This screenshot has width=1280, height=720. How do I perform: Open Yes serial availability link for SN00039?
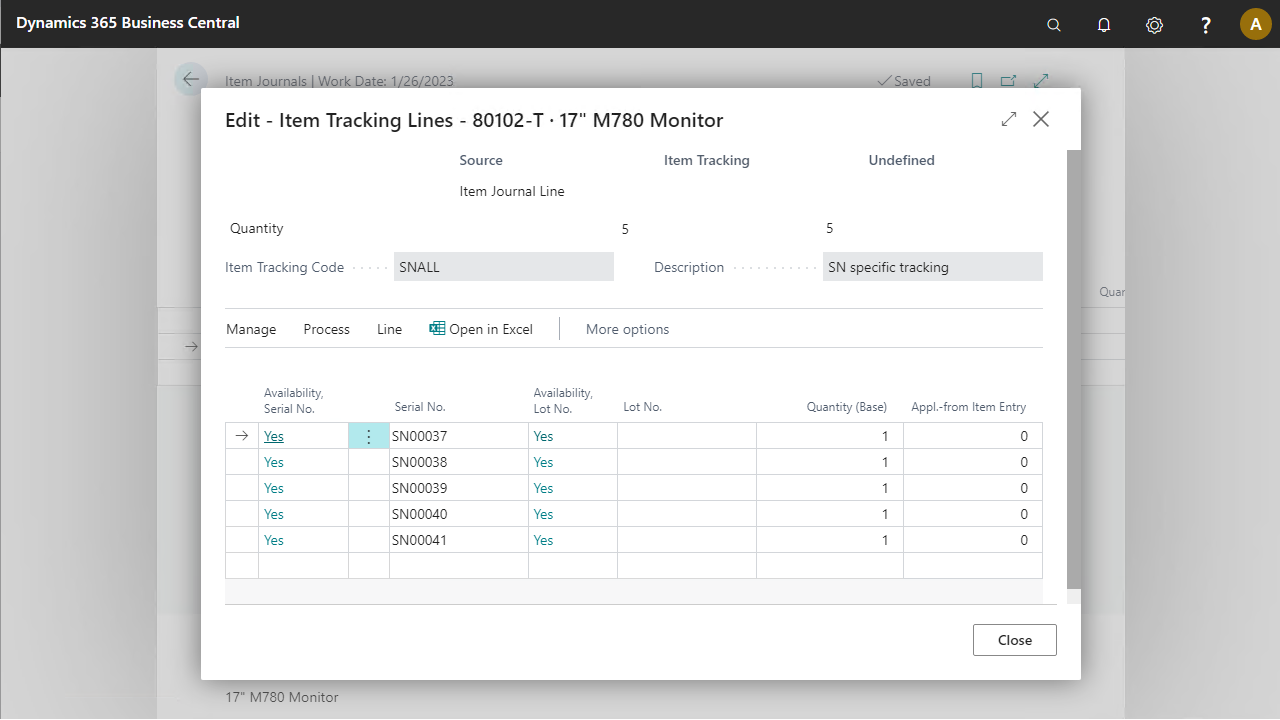pos(274,488)
